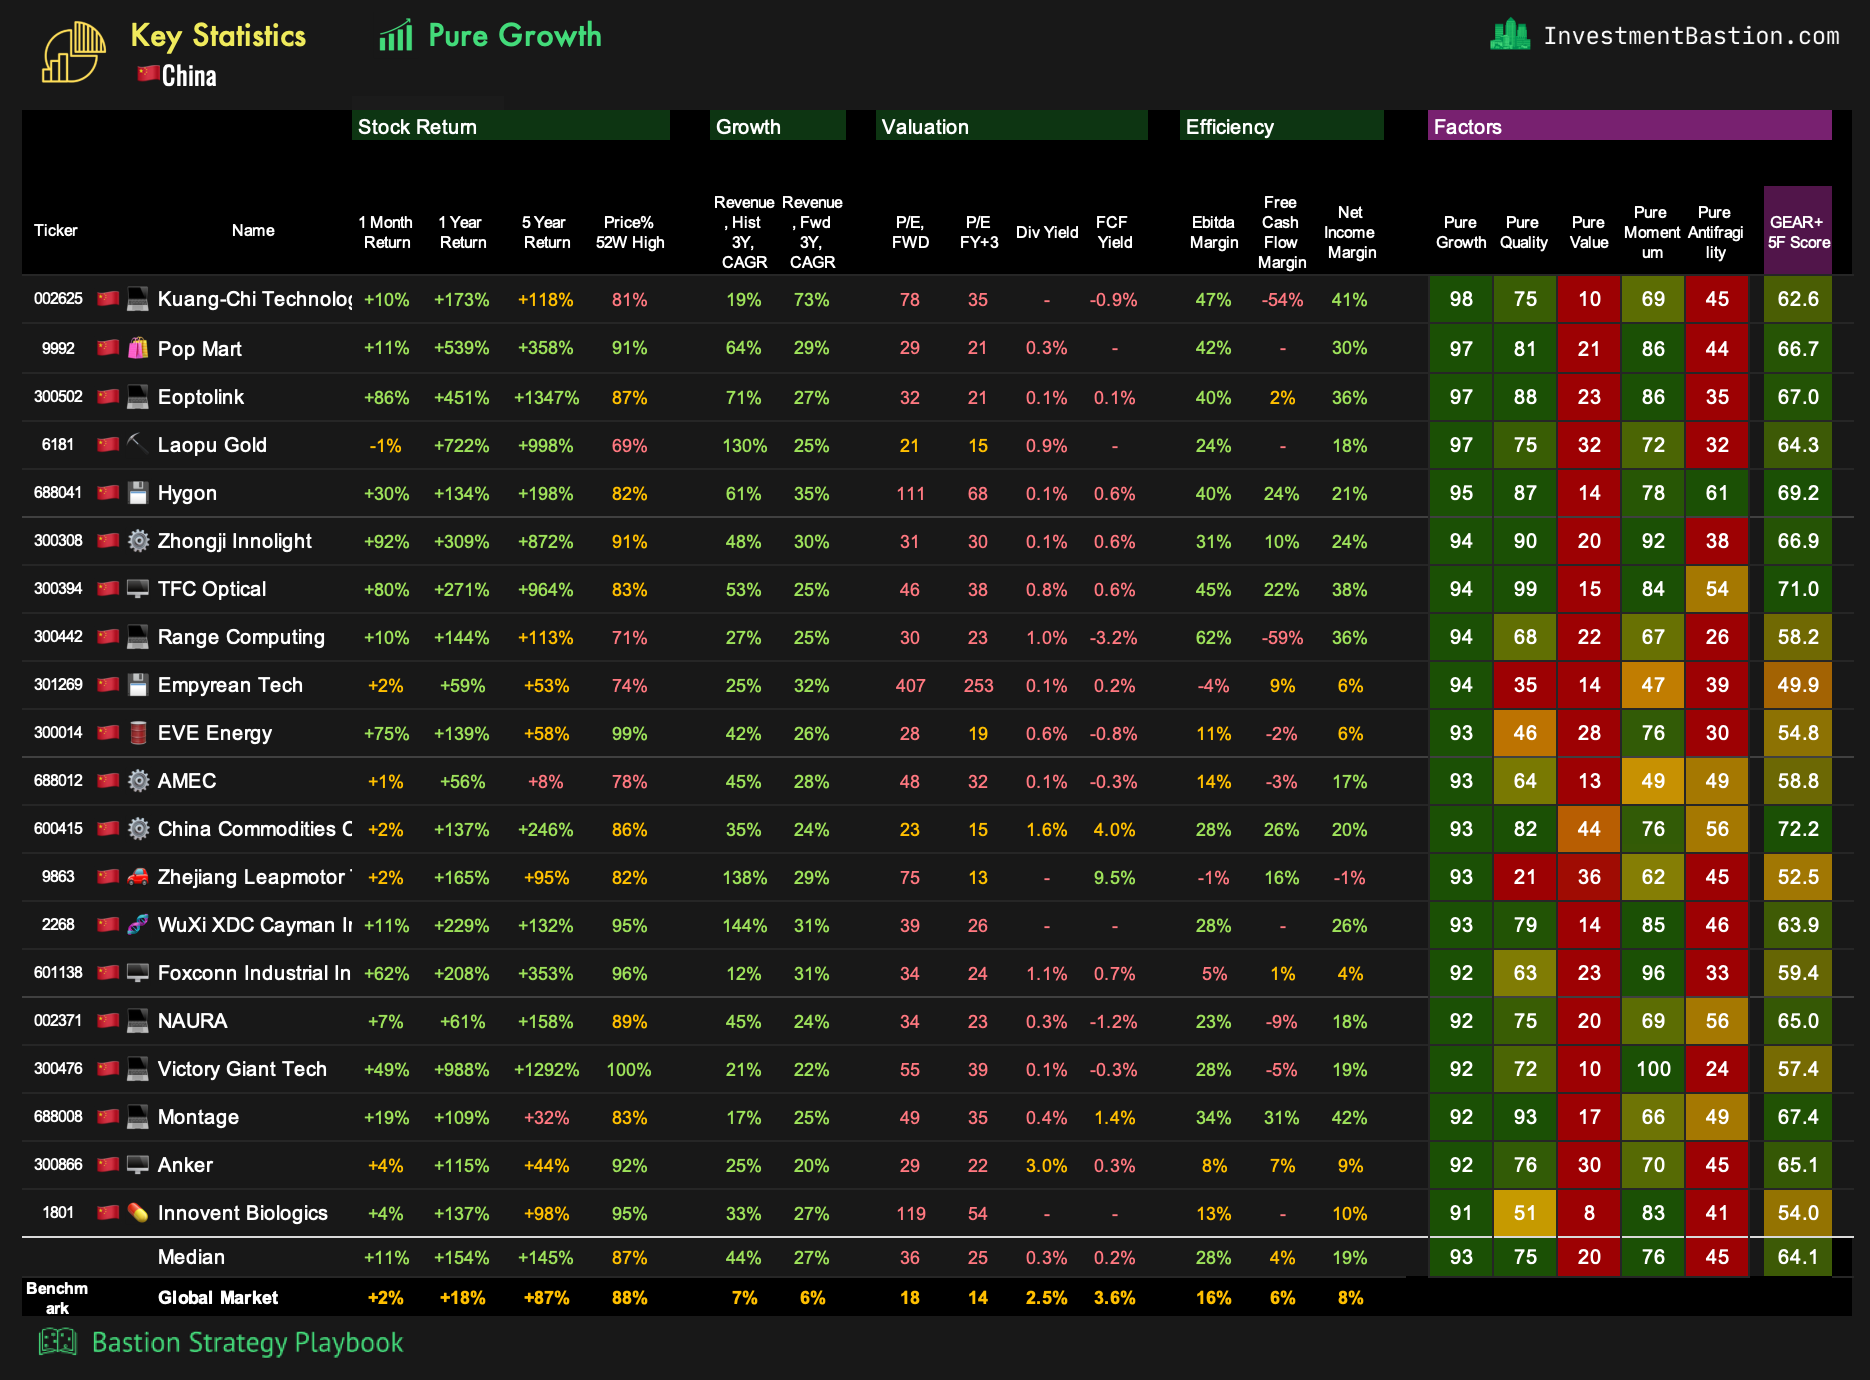Select the Stock Return section header
This screenshot has width=1870, height=1380.
tap(511, 126)
